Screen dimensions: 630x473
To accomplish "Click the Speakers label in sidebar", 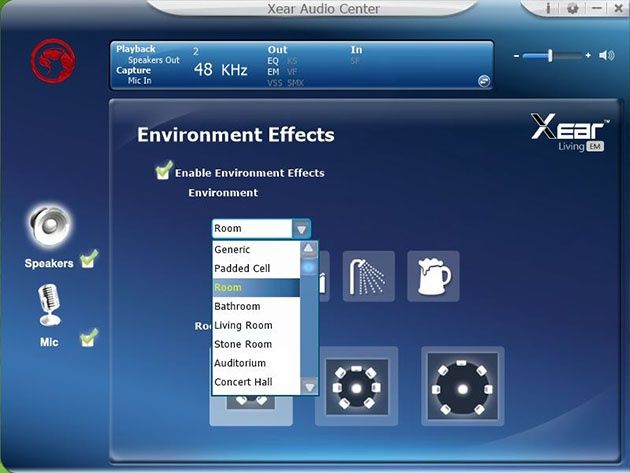I will (49, 264).
